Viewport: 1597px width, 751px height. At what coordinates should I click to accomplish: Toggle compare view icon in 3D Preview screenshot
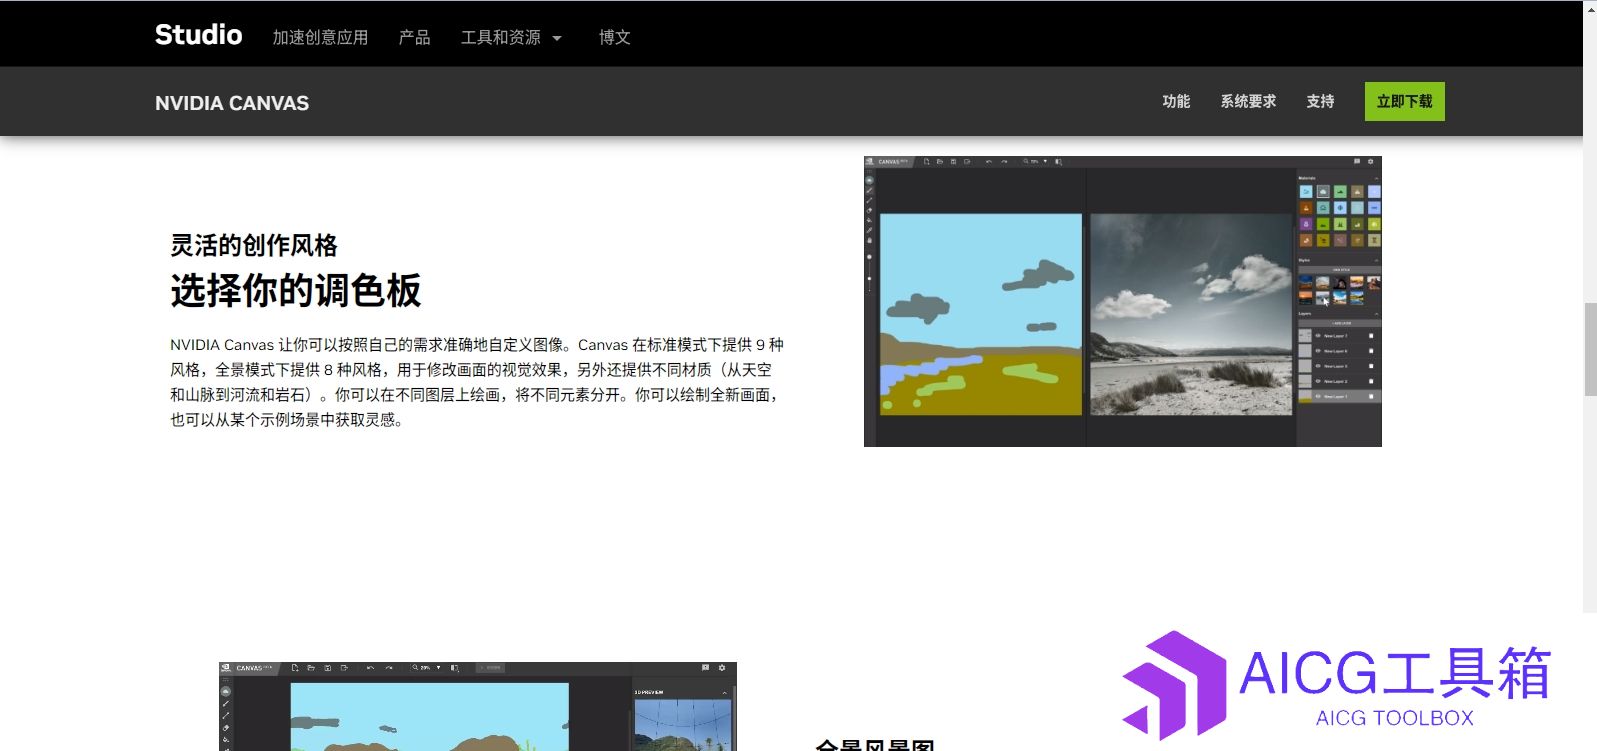pyautogui.click(x=454, y=668)
